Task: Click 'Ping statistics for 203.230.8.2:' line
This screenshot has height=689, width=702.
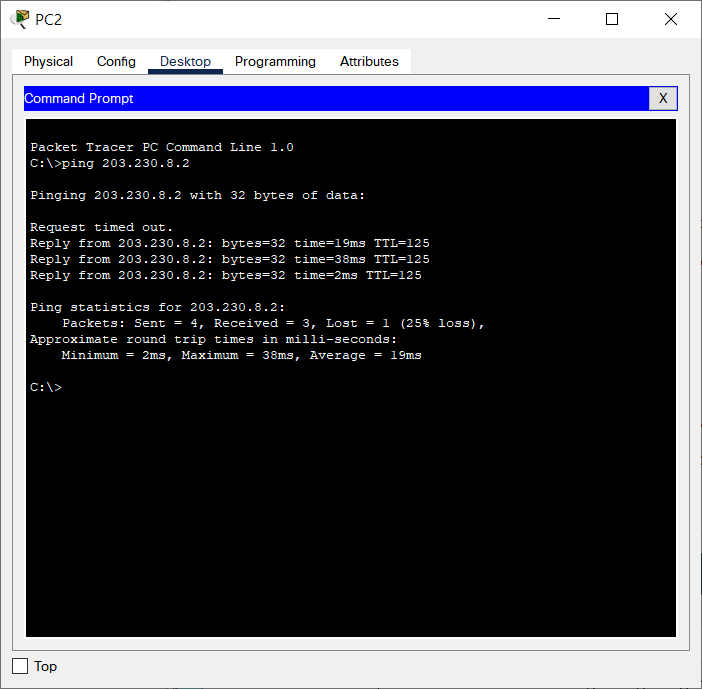Action: [158, 308]
